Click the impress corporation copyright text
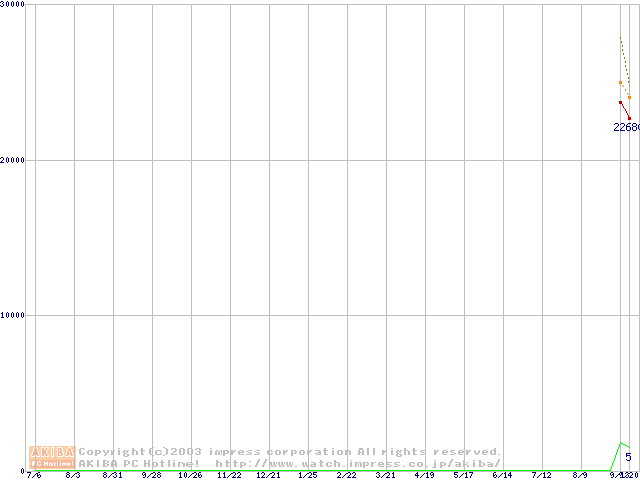This screenshot has width=640, height=480. [x=290, y=452]
